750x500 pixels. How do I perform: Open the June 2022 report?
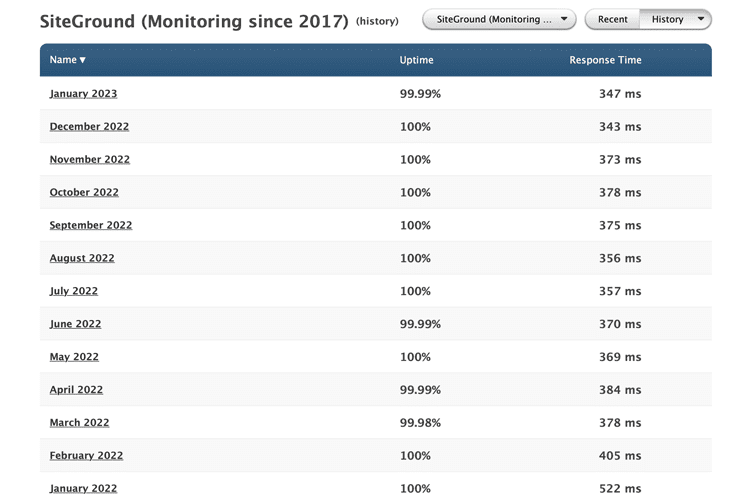click(75, 324)
